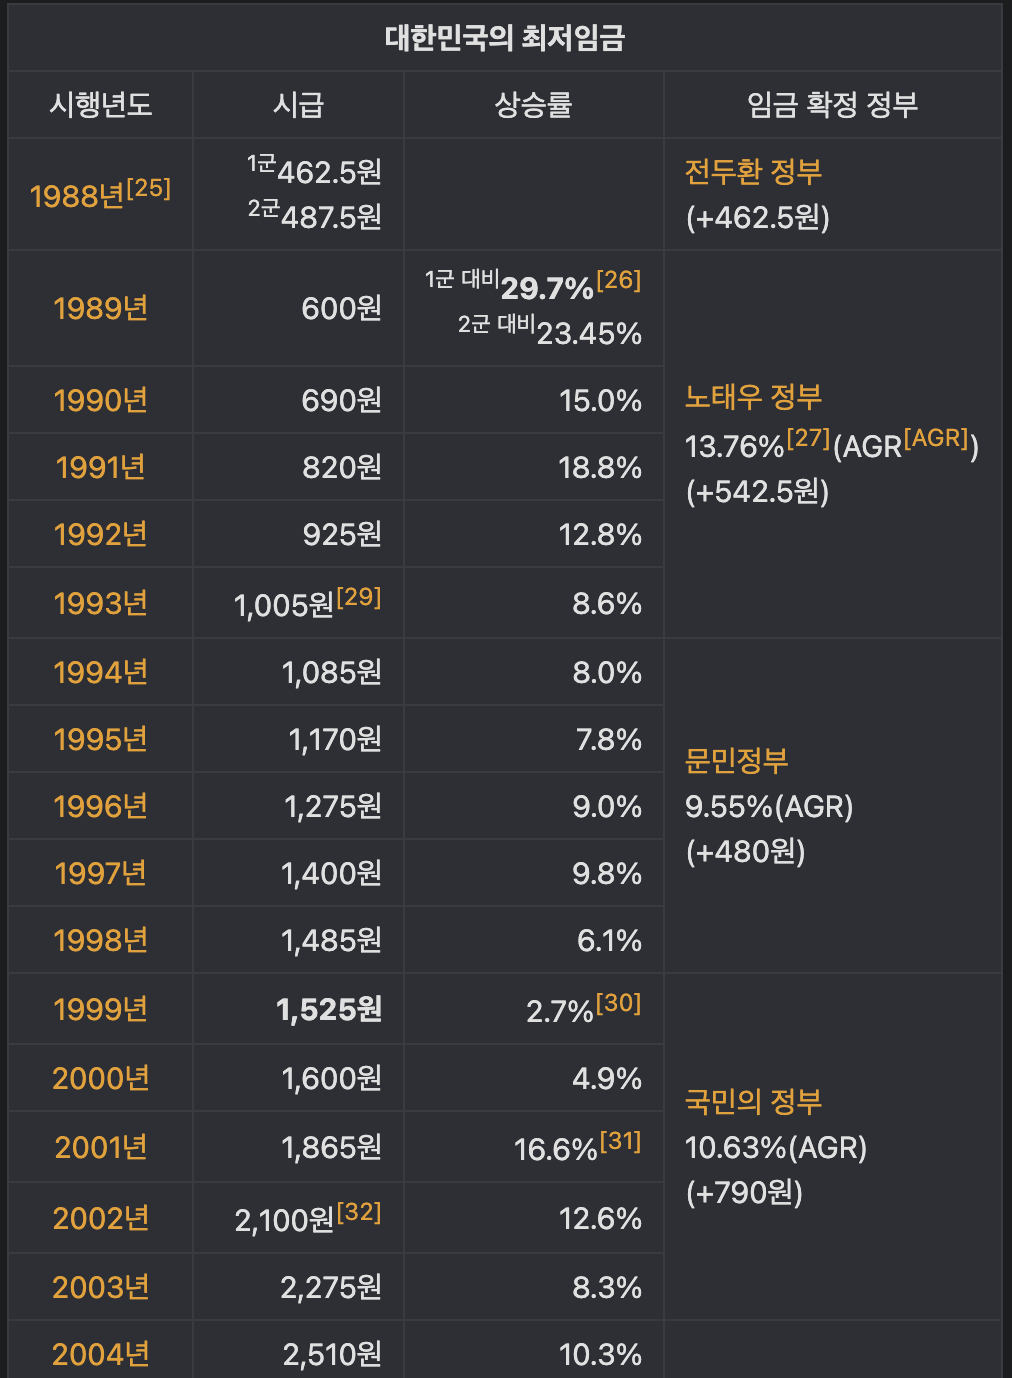Open the [AGR] footnote superscript

click(936, 438)
